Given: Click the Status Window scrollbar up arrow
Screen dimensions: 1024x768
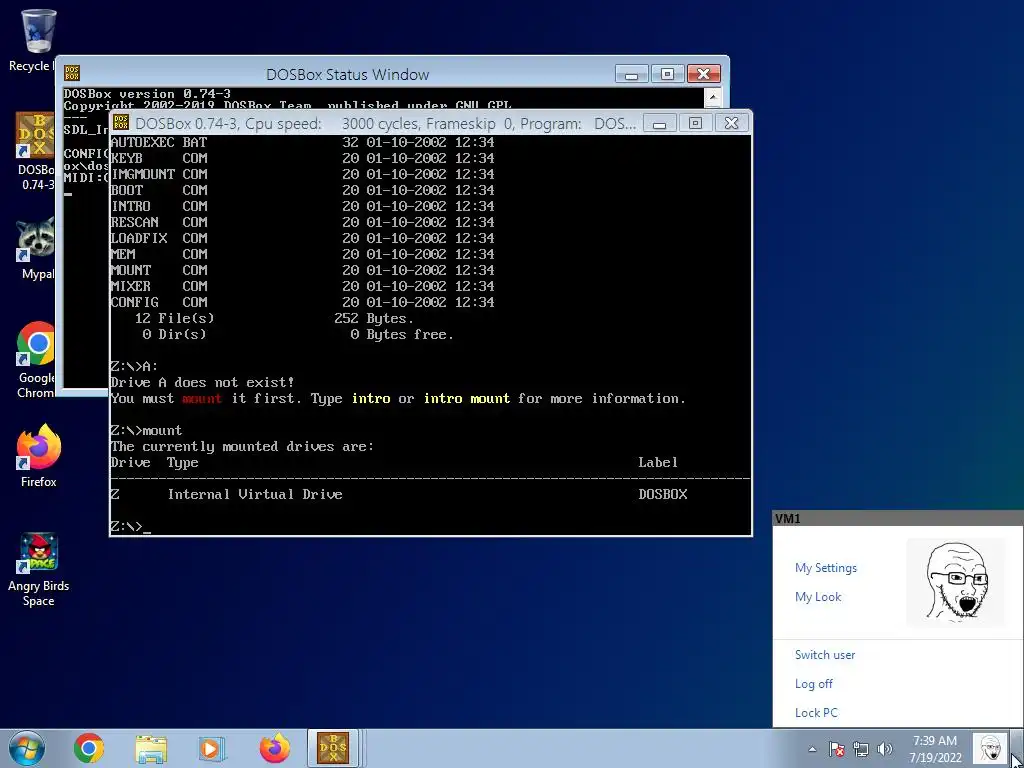Looking at the screenshot, I should [712, 97].
